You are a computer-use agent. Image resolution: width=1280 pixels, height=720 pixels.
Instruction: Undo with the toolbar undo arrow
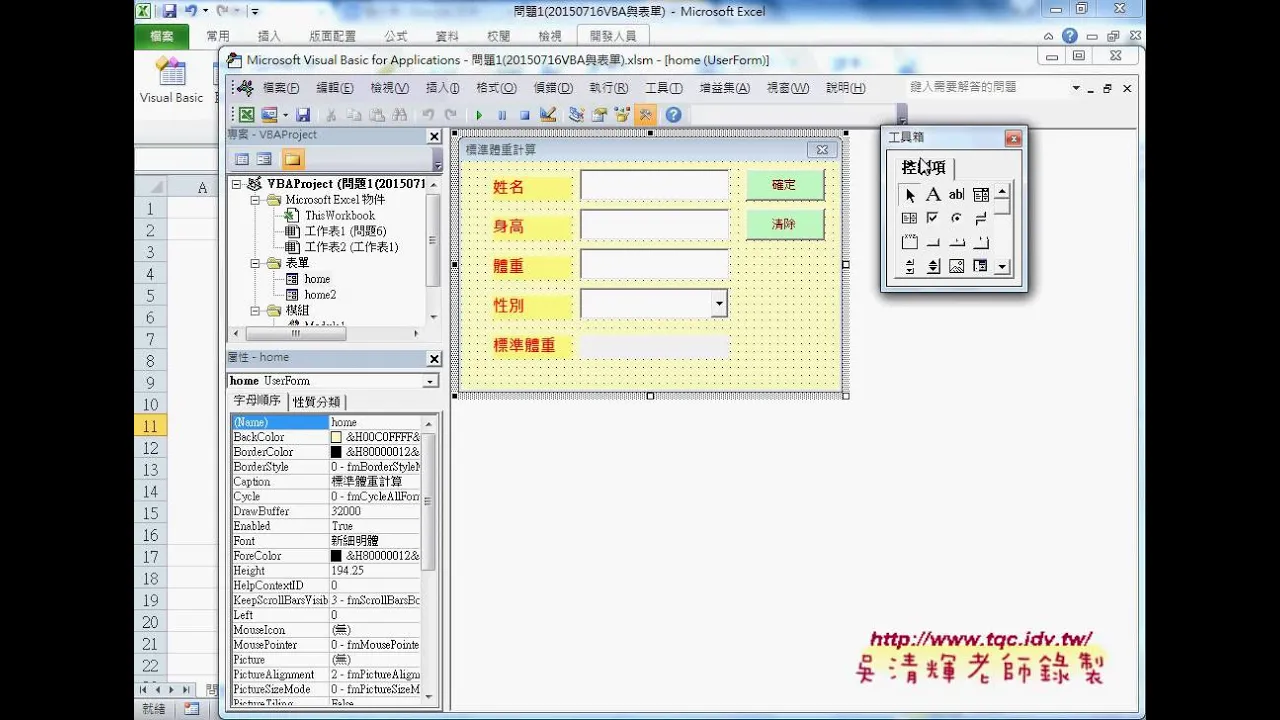(x=428, y=115)
